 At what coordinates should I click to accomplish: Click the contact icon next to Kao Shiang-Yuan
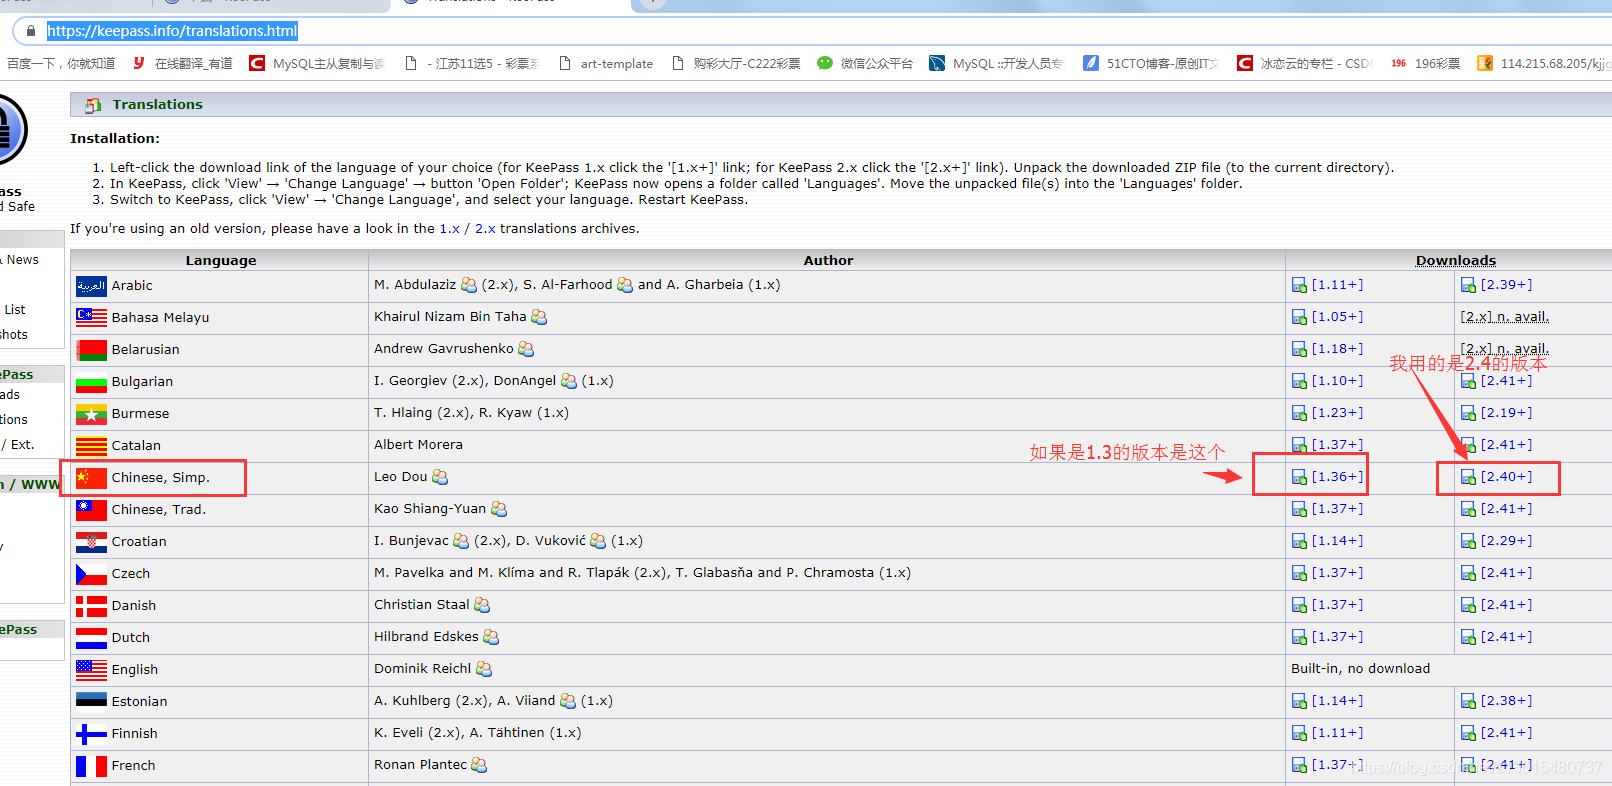(x=499, y=509)
